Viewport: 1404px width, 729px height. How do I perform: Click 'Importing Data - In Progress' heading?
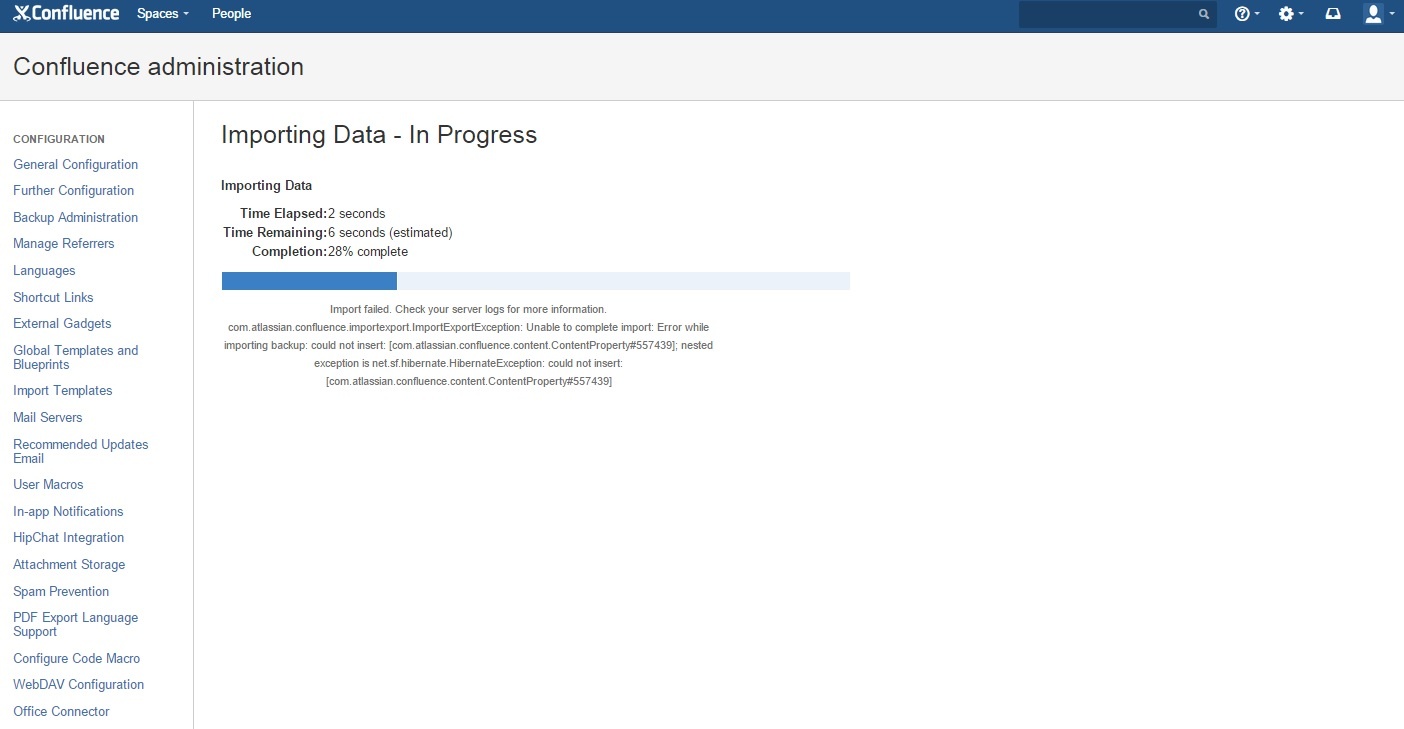pyautogui.click(x=379, y=135)
